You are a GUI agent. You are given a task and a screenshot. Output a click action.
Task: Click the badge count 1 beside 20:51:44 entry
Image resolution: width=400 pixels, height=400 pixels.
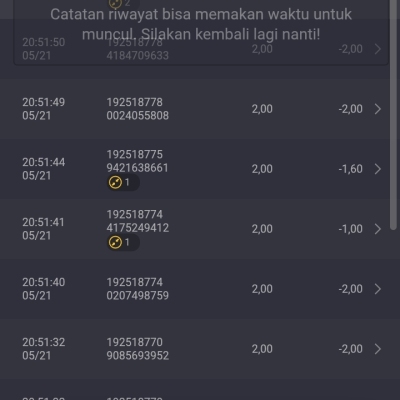tap(127, 182)
